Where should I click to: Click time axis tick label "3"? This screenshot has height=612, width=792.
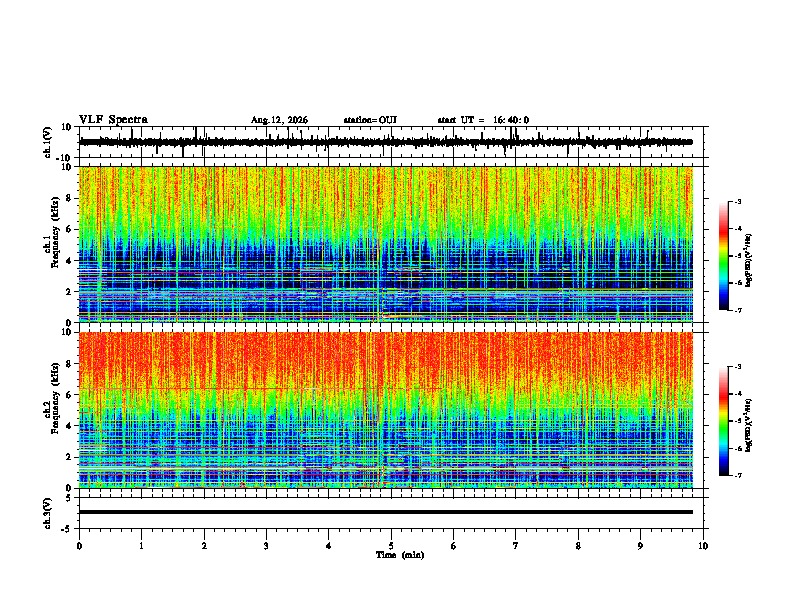pos(266,546)
